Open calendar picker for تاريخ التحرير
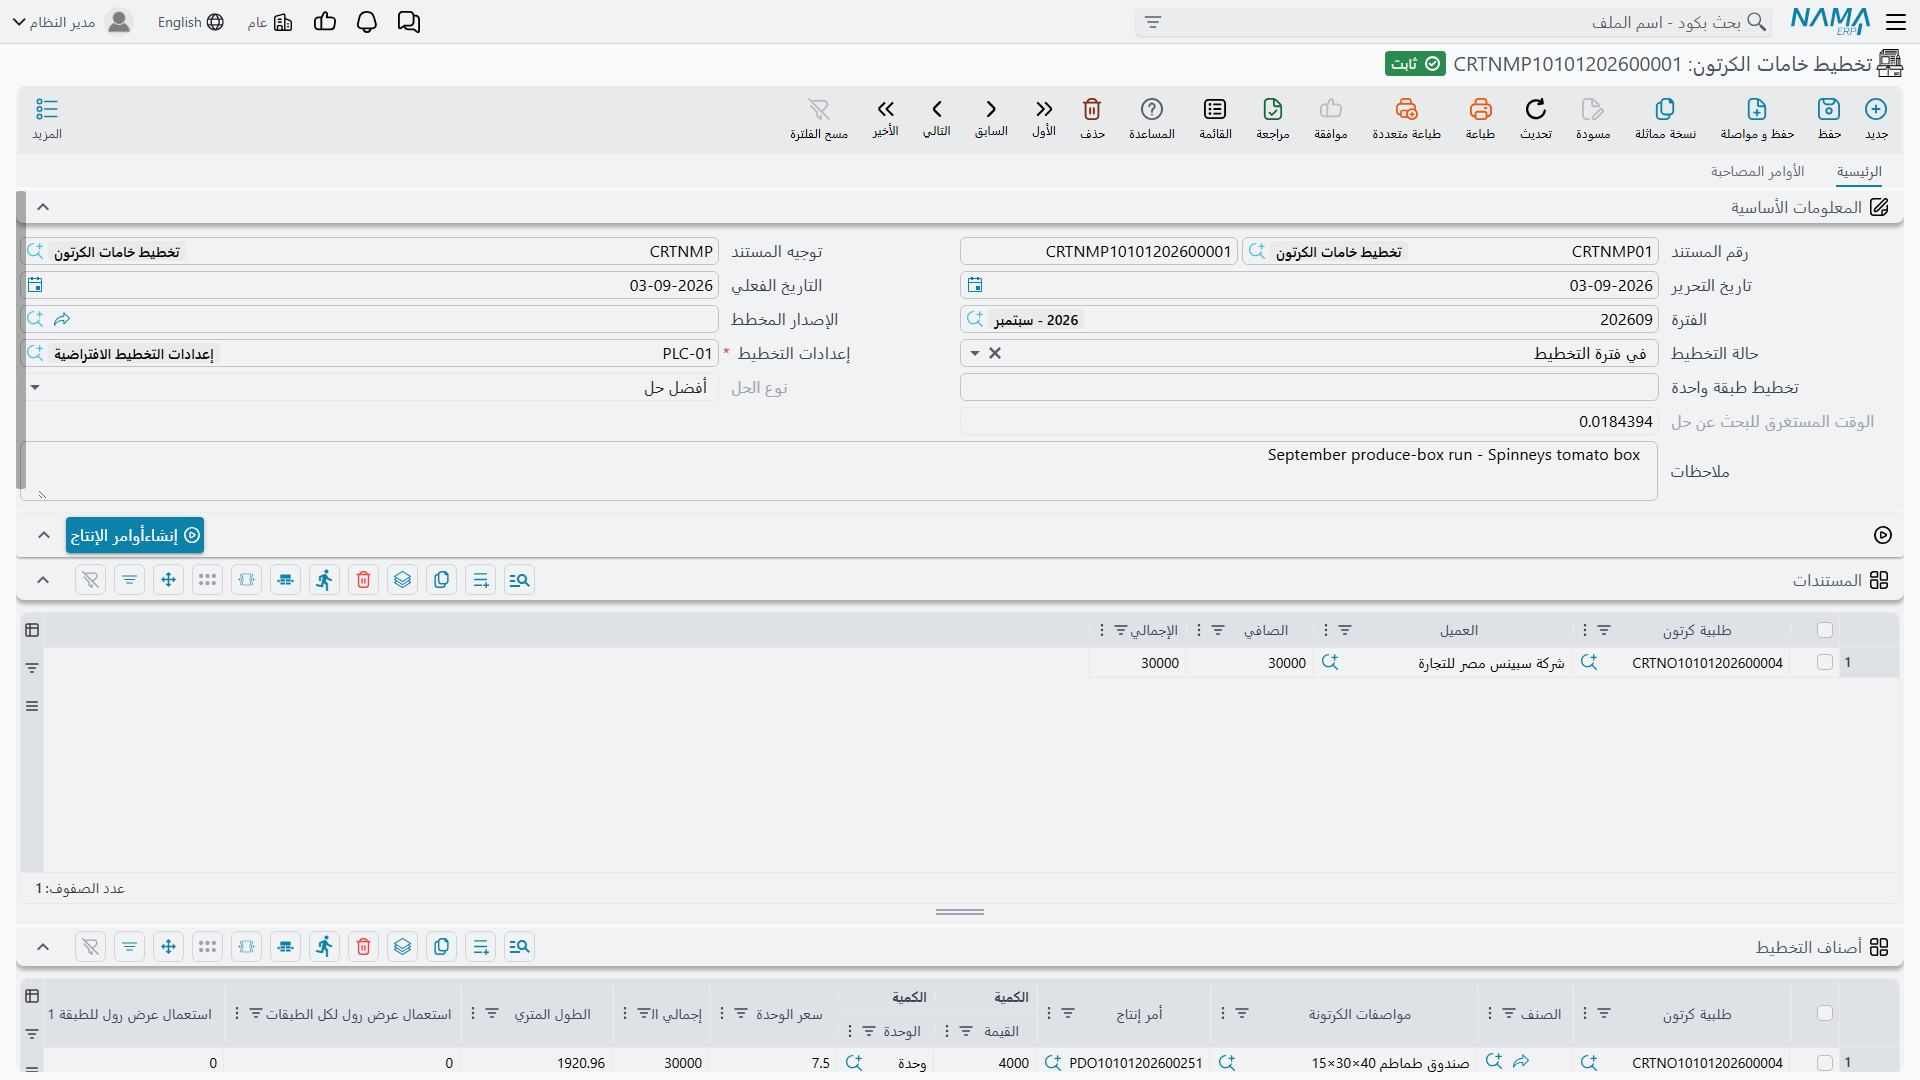 pyautogui.click(x=975, y=286)
